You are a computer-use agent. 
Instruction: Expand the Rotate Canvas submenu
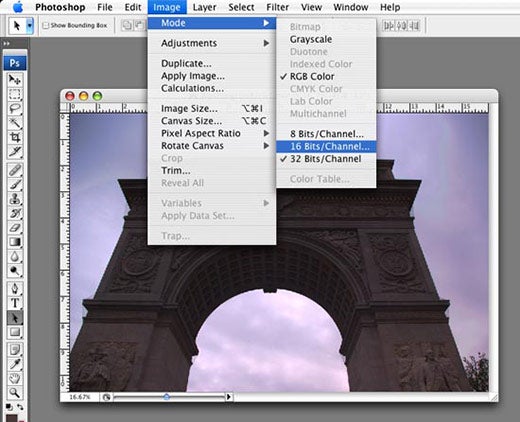point(212,146)
